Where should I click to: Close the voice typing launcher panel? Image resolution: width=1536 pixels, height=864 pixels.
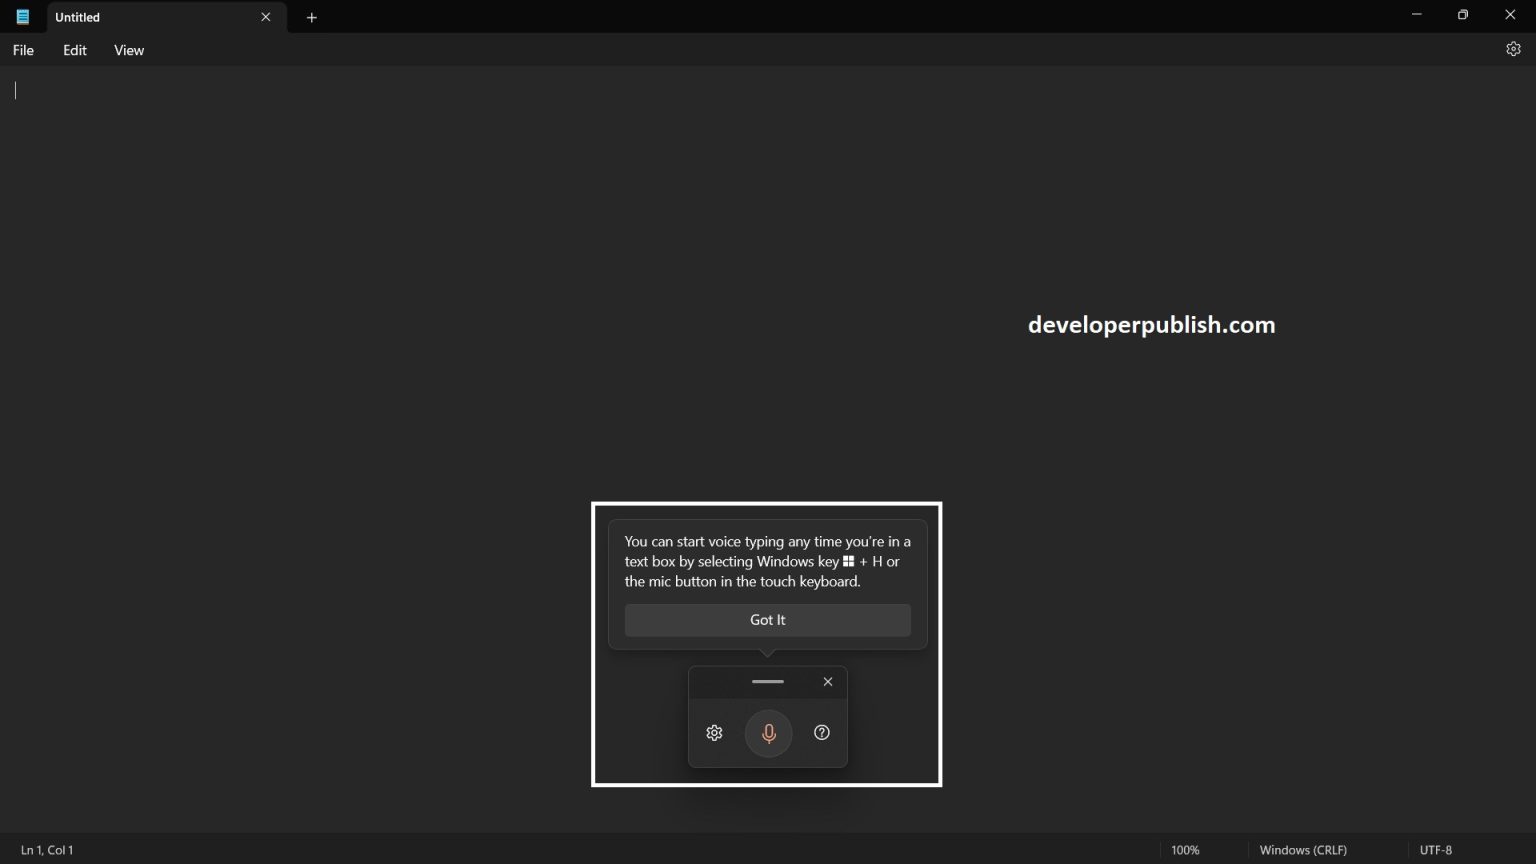pos(828,682)
